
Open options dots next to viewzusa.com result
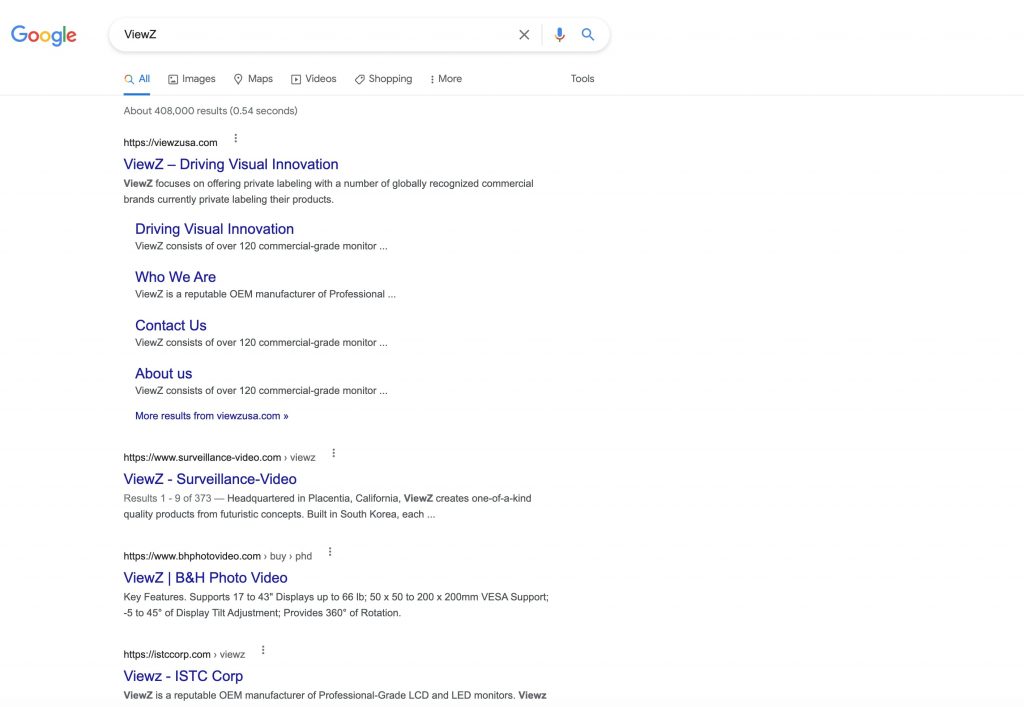tap(236, 138)
